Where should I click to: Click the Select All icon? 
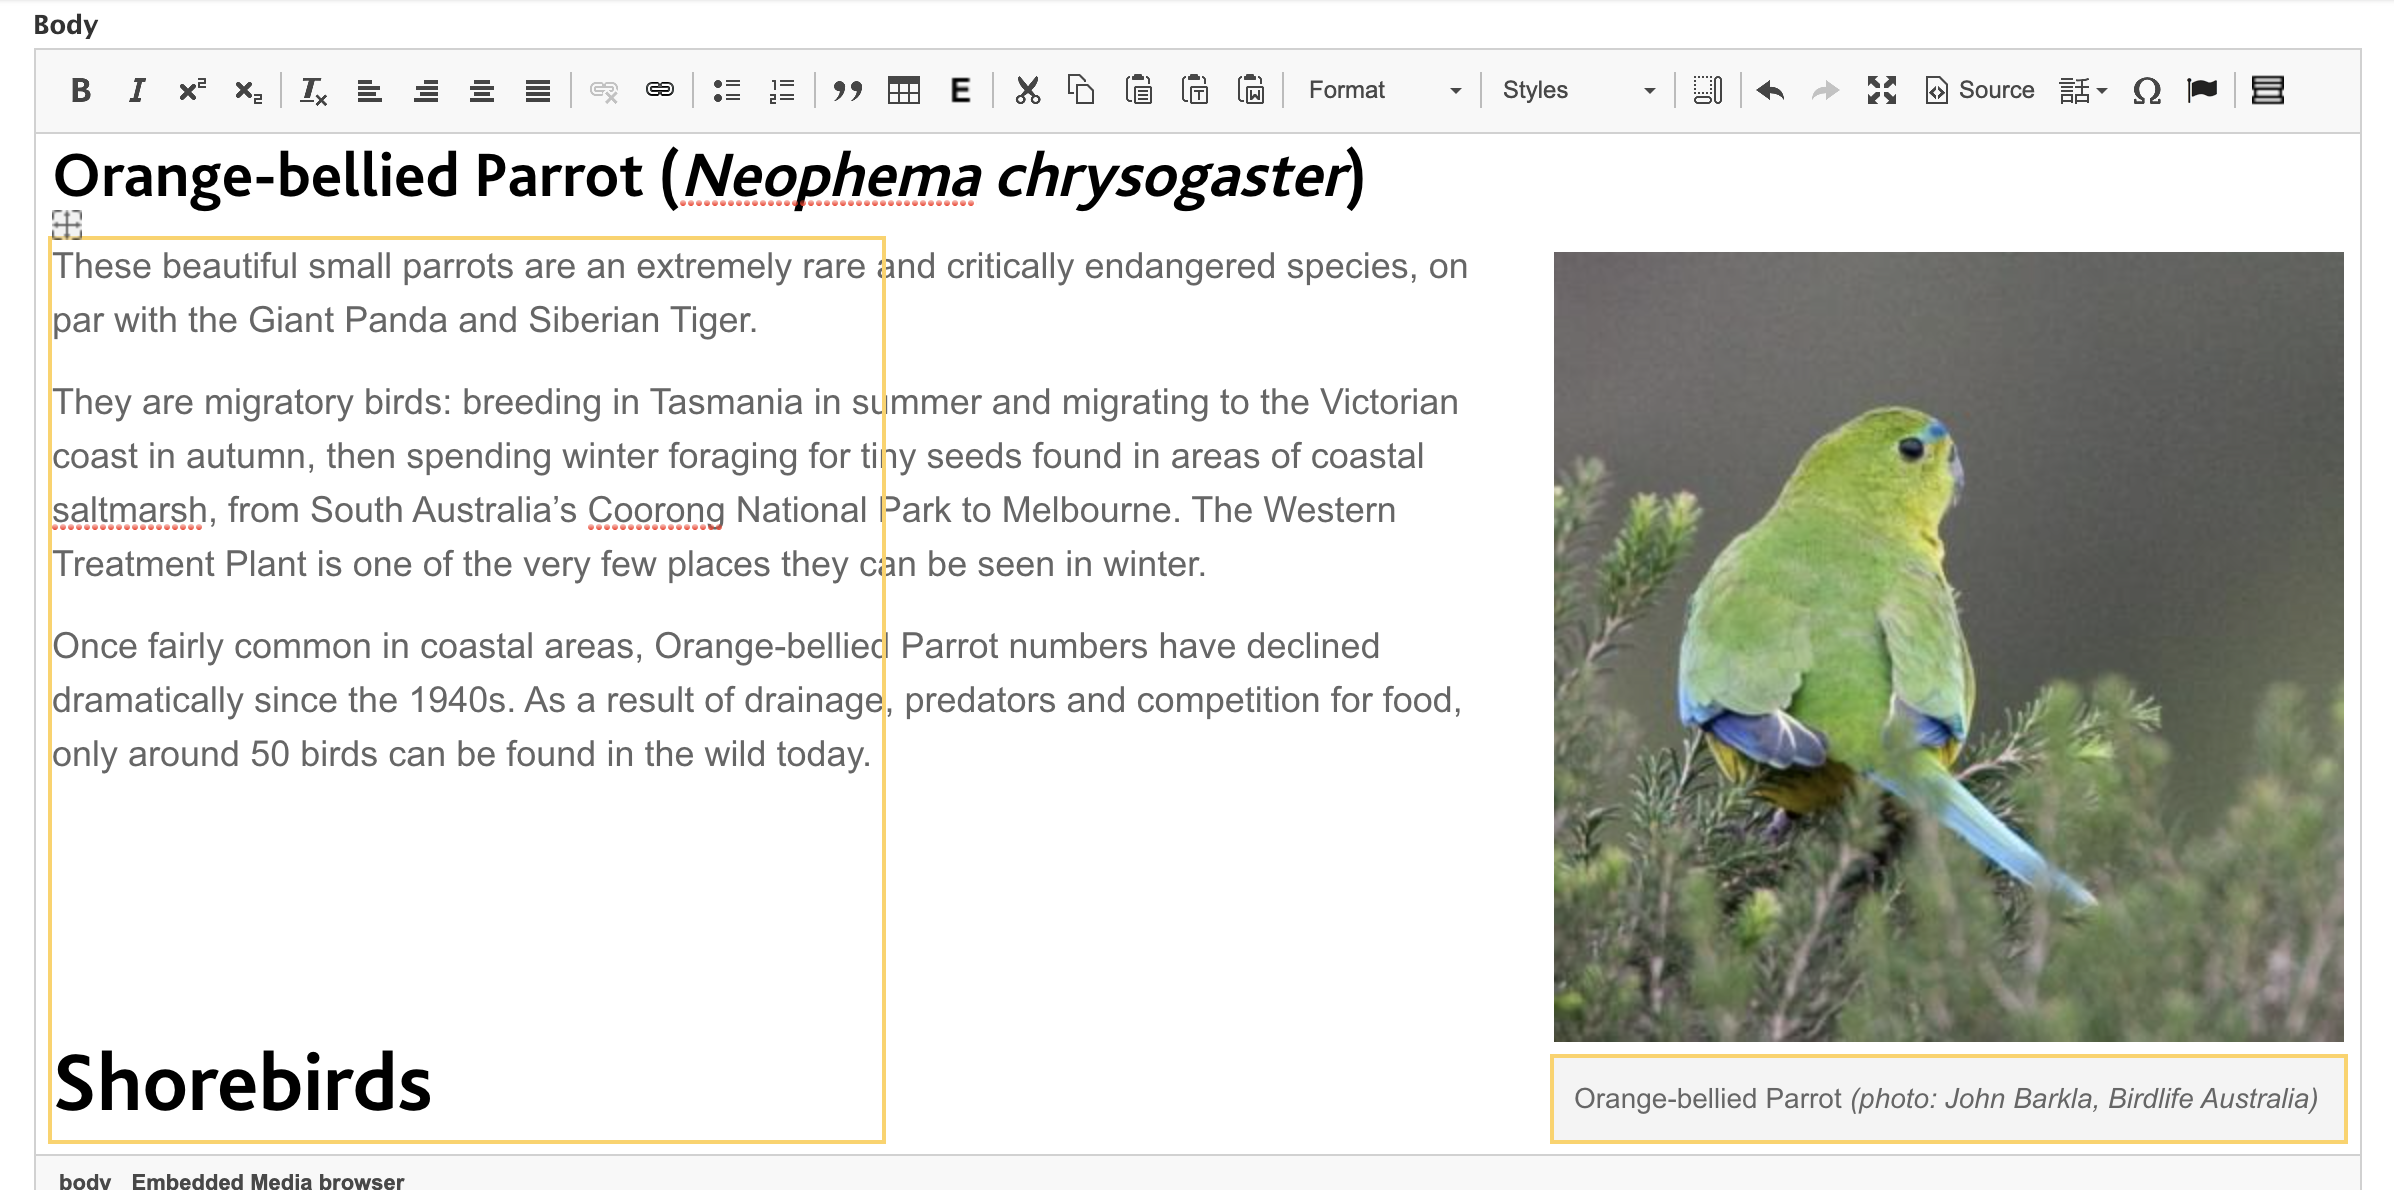click(x=1707, y=91)
